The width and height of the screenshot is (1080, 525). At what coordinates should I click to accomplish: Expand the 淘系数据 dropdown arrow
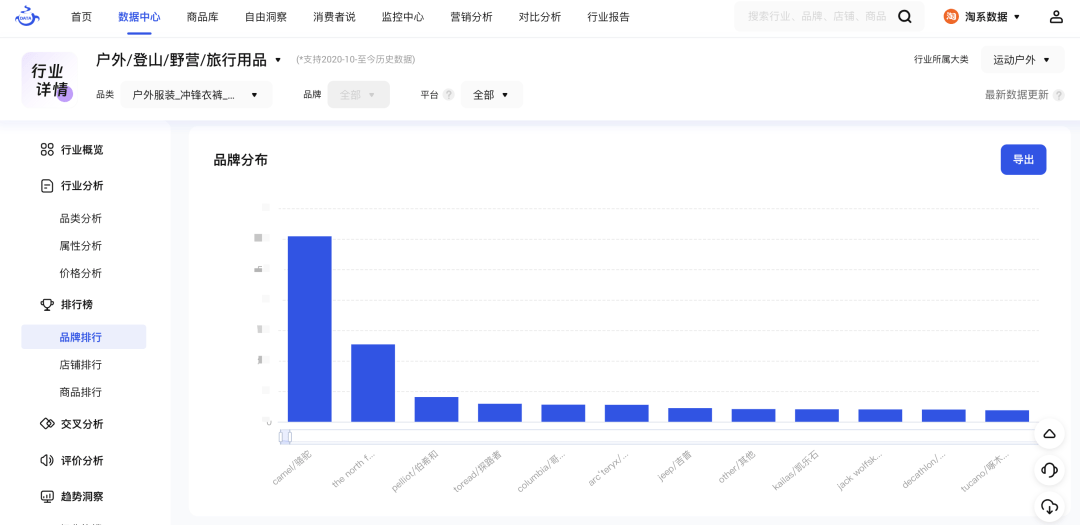pos(1017,17)
